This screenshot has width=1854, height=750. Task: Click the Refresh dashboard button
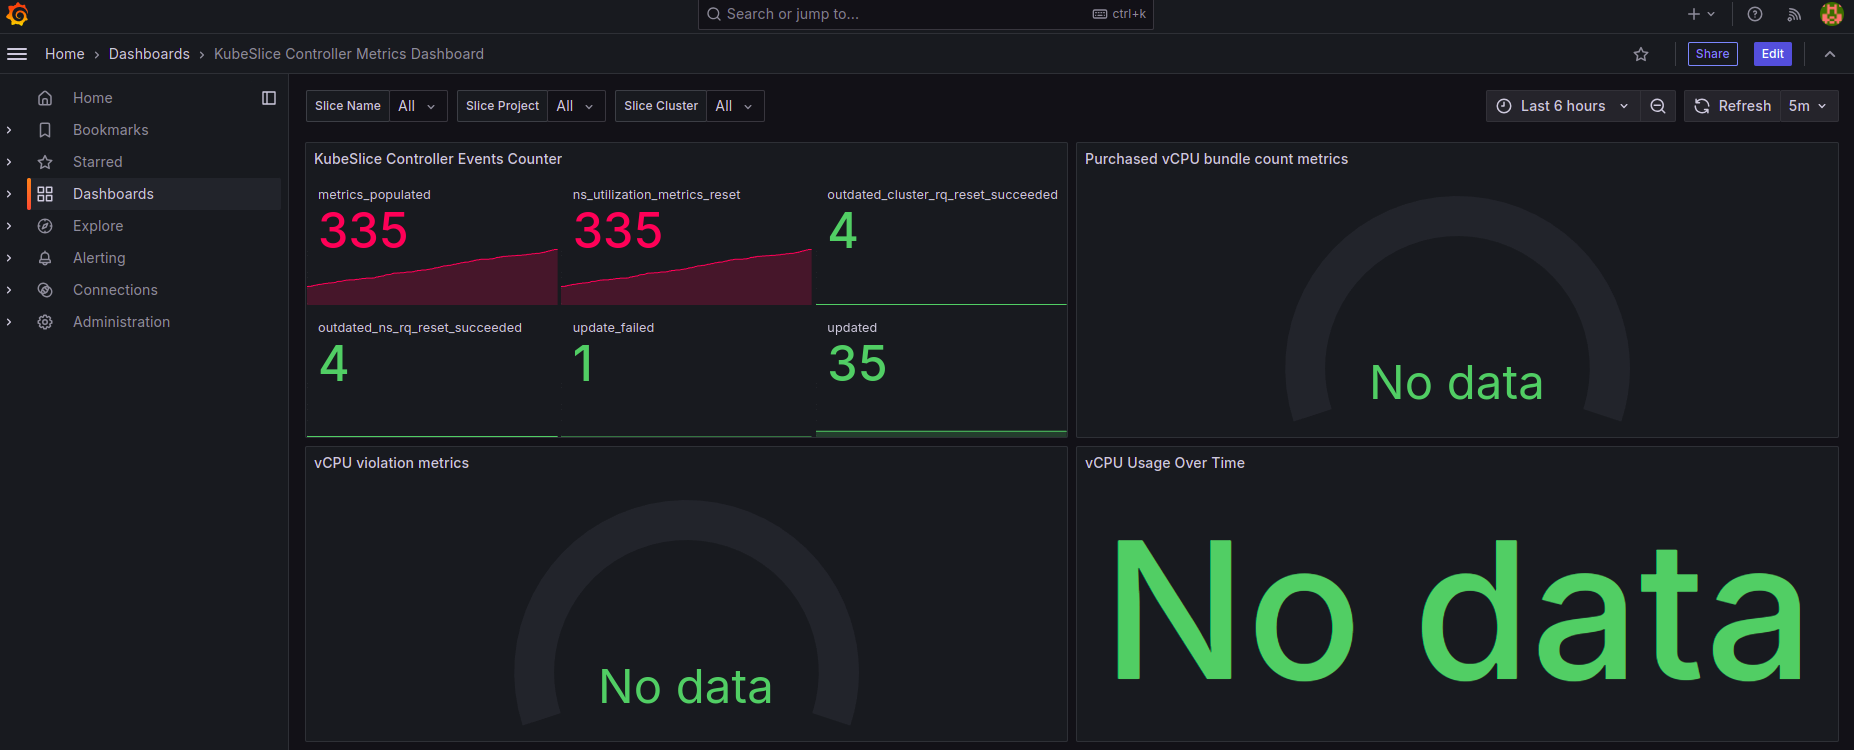(1733, 106)
